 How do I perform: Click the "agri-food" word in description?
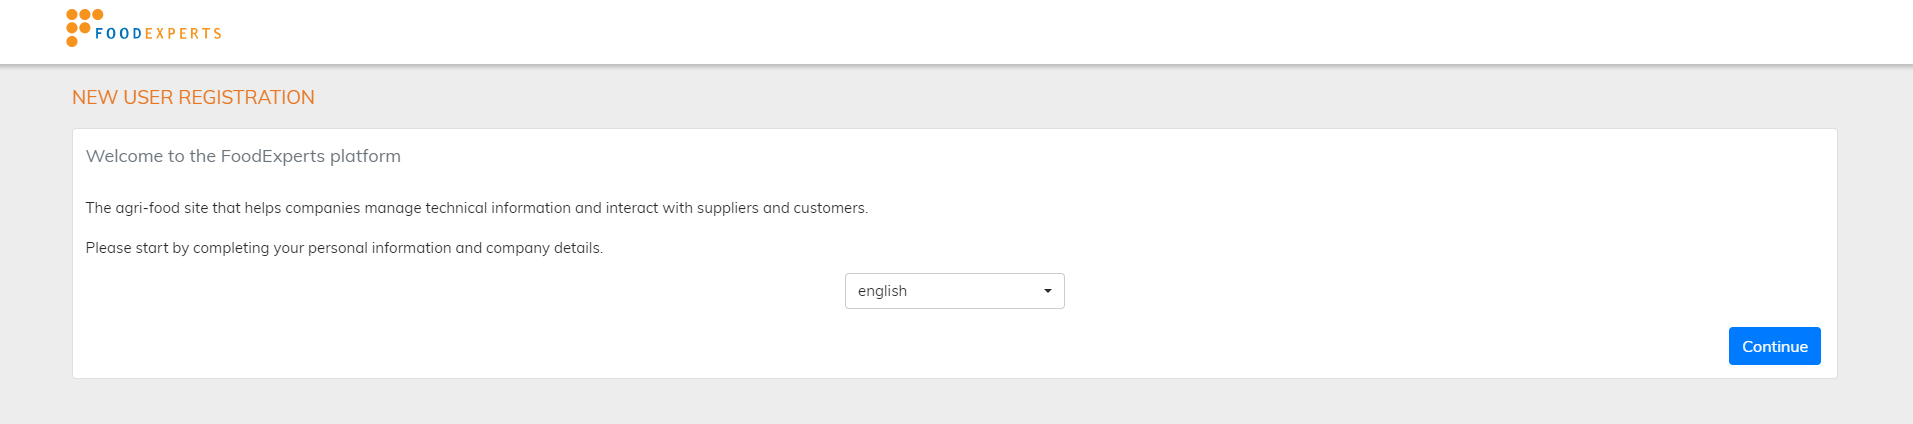(148, 208)
